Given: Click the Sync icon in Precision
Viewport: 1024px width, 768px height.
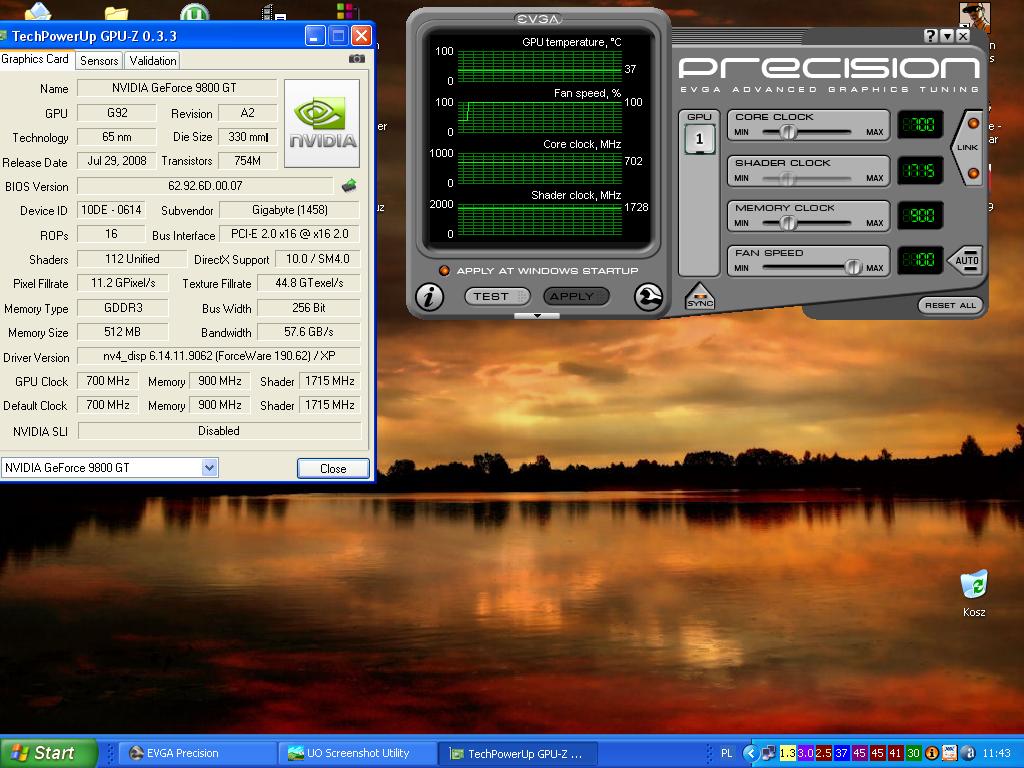Looking at the screenshot, I should coord(700,297).
